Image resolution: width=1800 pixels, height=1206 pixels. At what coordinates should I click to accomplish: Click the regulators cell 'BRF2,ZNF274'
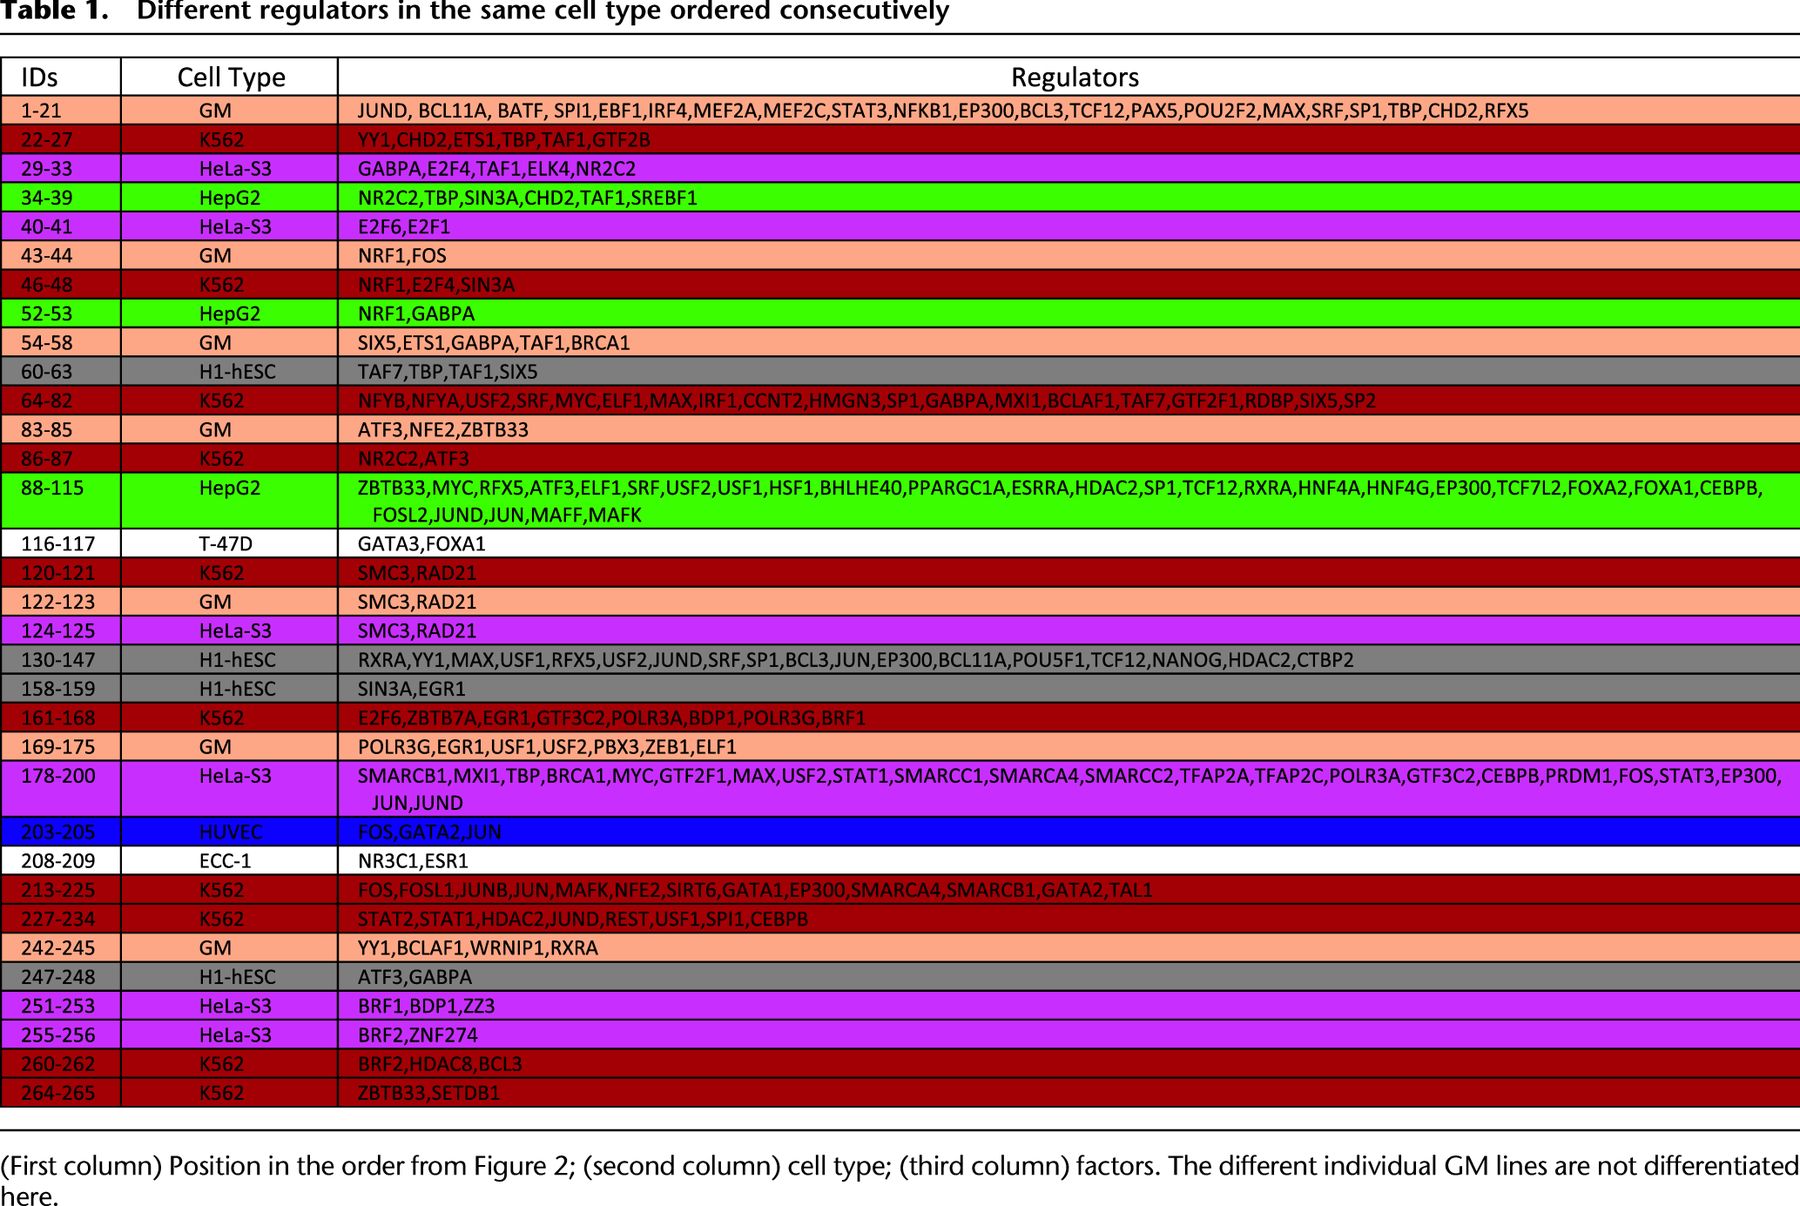(417, 1035)
